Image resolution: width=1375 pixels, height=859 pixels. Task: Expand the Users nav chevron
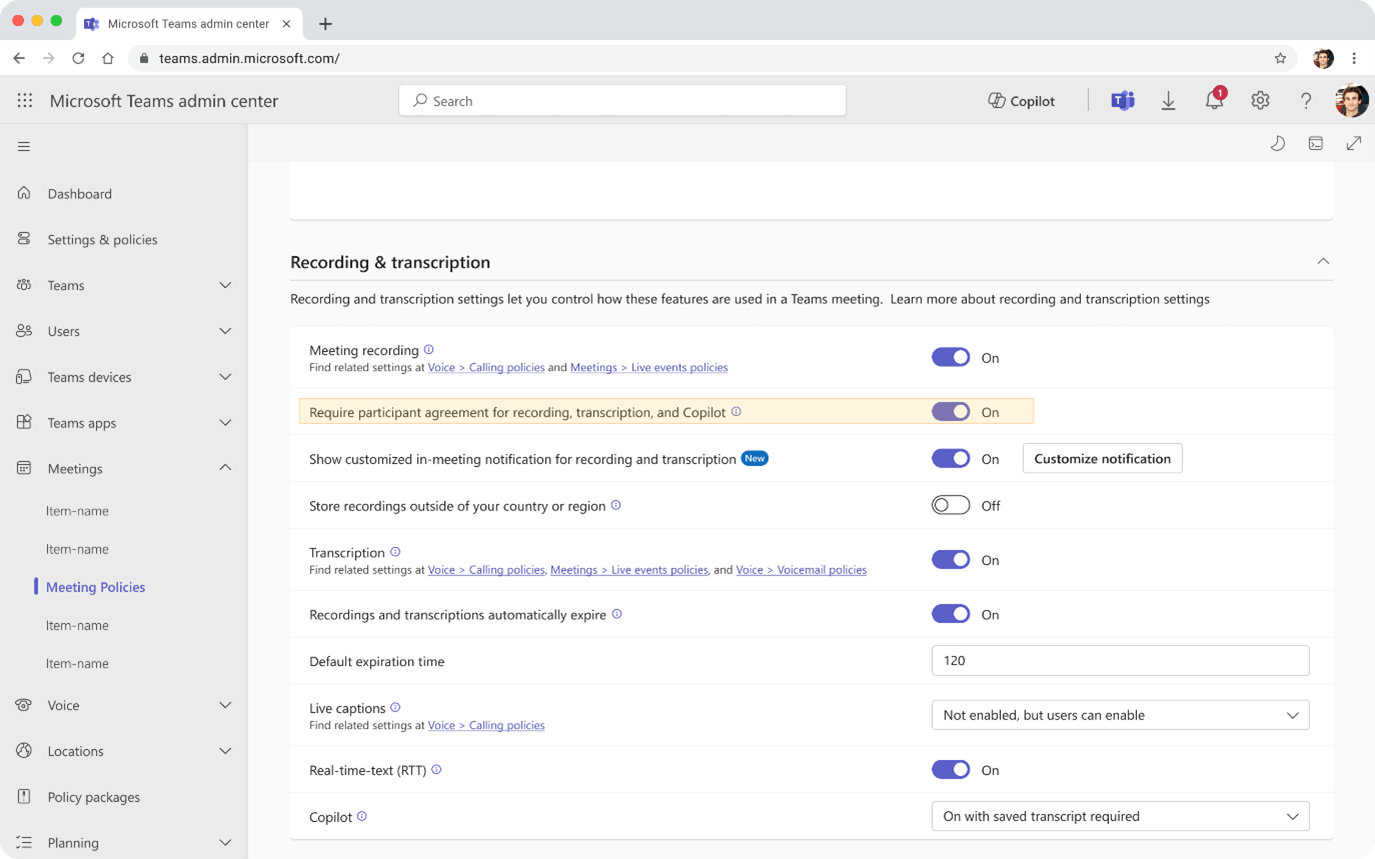coord(225,331)
